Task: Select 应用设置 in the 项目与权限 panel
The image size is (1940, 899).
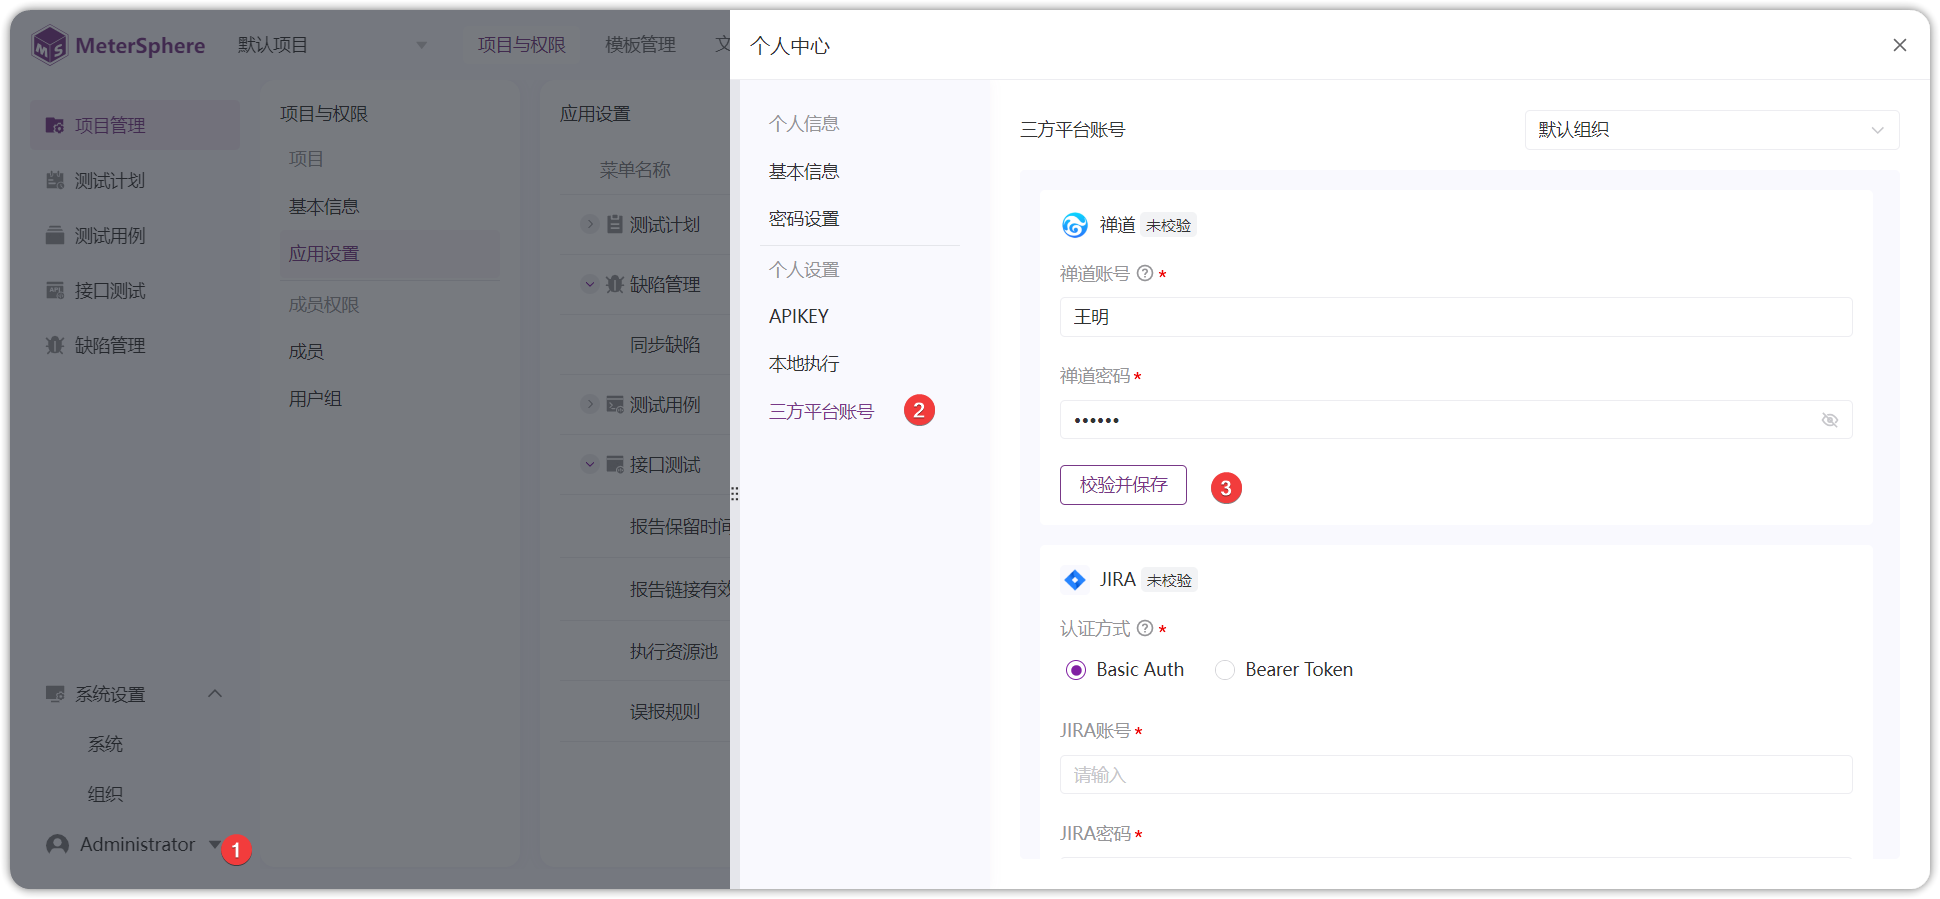Action: [390, 254]
